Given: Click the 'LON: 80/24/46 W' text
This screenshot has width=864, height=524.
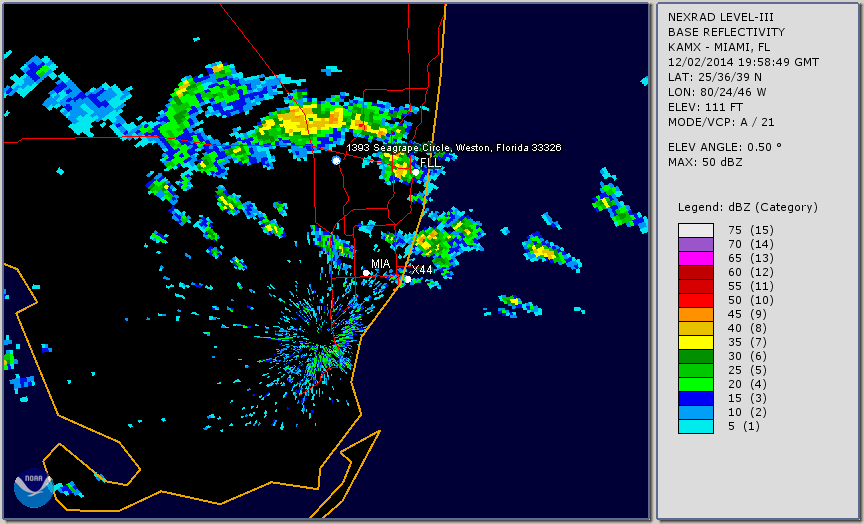Looking at the screenshot, I should click(717, 92).
